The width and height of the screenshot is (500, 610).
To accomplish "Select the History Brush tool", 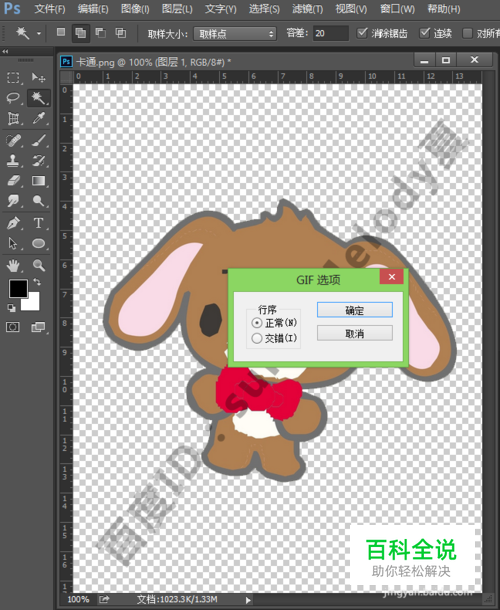I will coord(38,160).
